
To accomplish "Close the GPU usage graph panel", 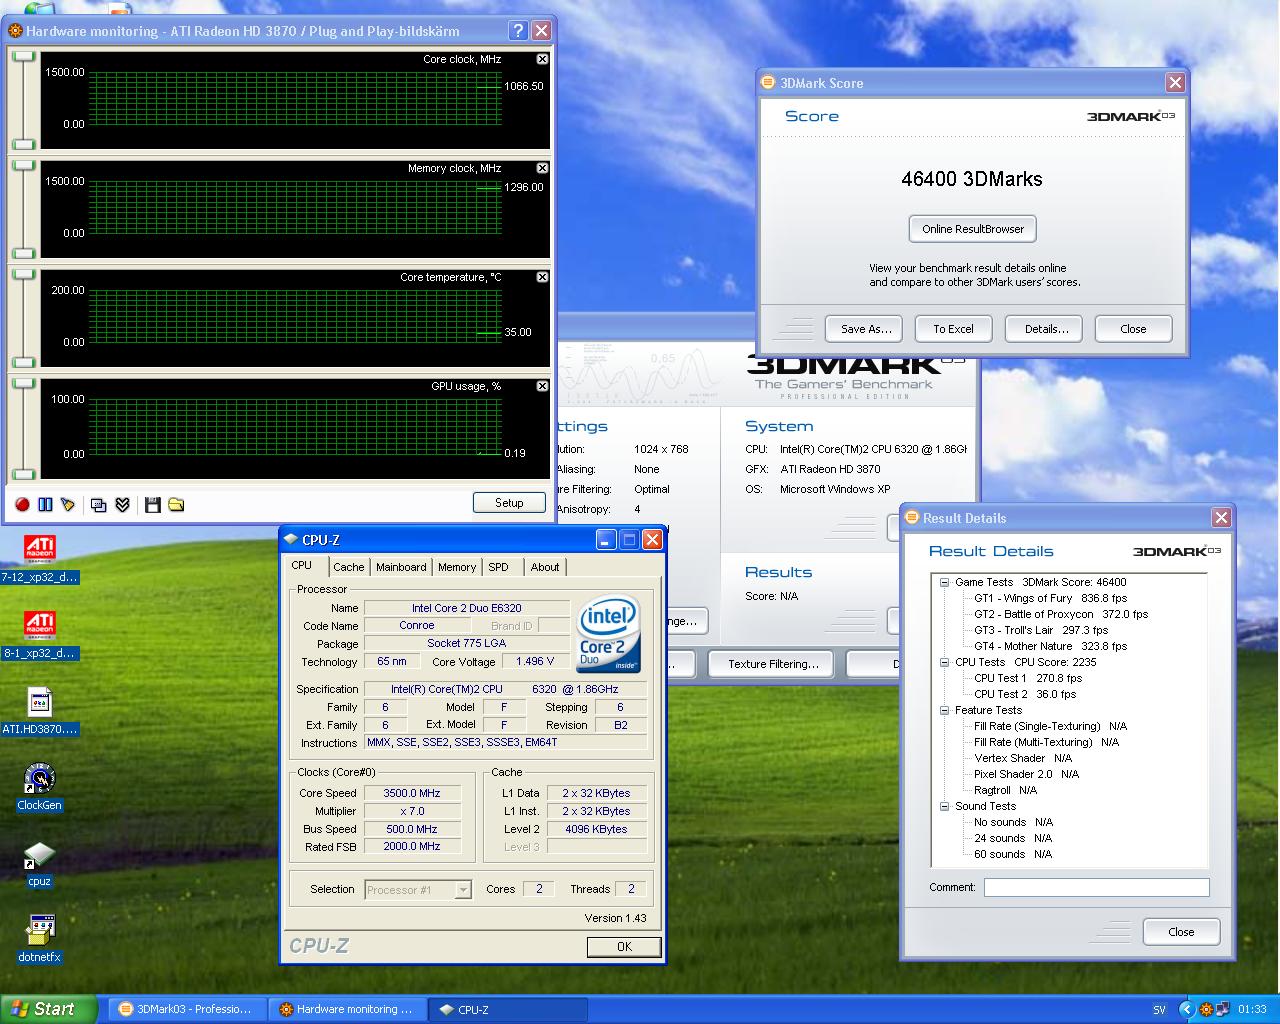I will pyautogui.click(x=542, y=386).
